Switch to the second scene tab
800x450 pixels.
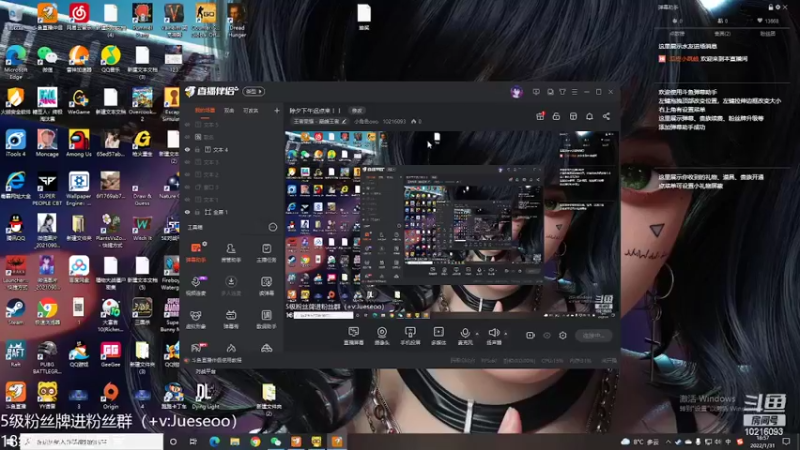(229, 111)
